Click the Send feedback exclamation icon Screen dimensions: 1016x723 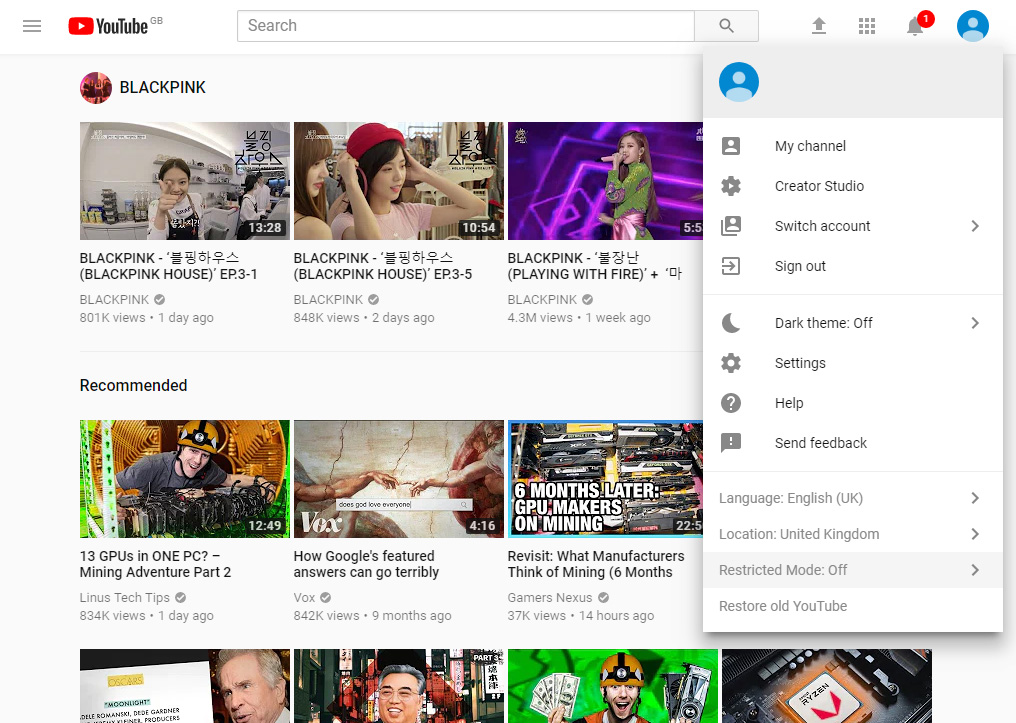click(x=731, y=442)
